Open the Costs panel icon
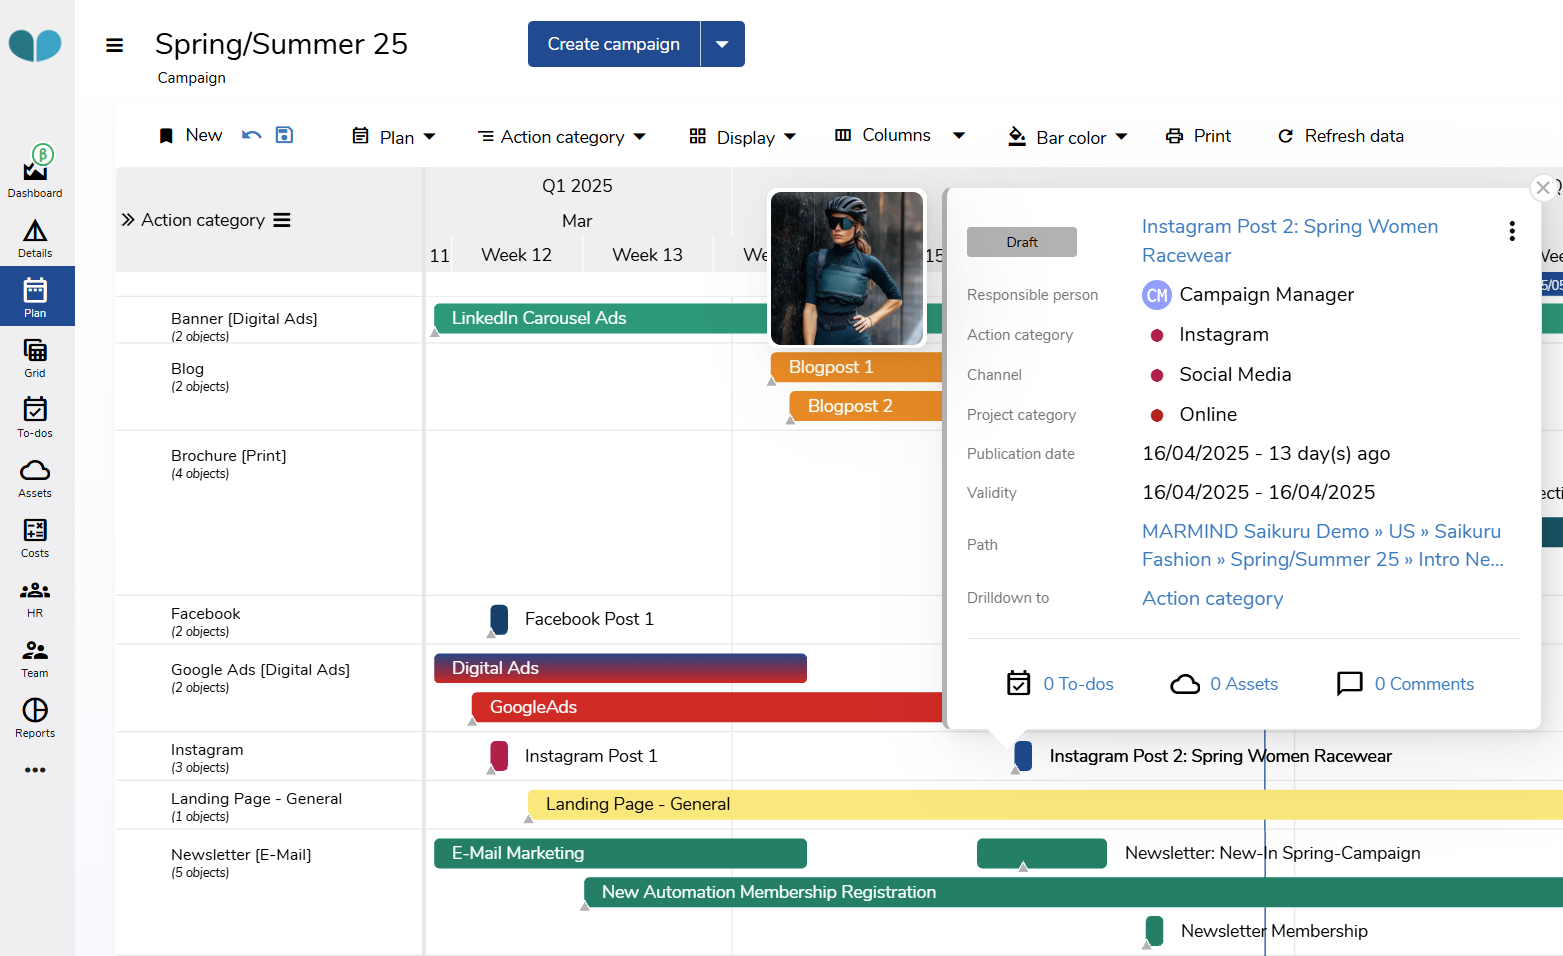Screen dimensions: 1563x956 (x=35, y=532)
